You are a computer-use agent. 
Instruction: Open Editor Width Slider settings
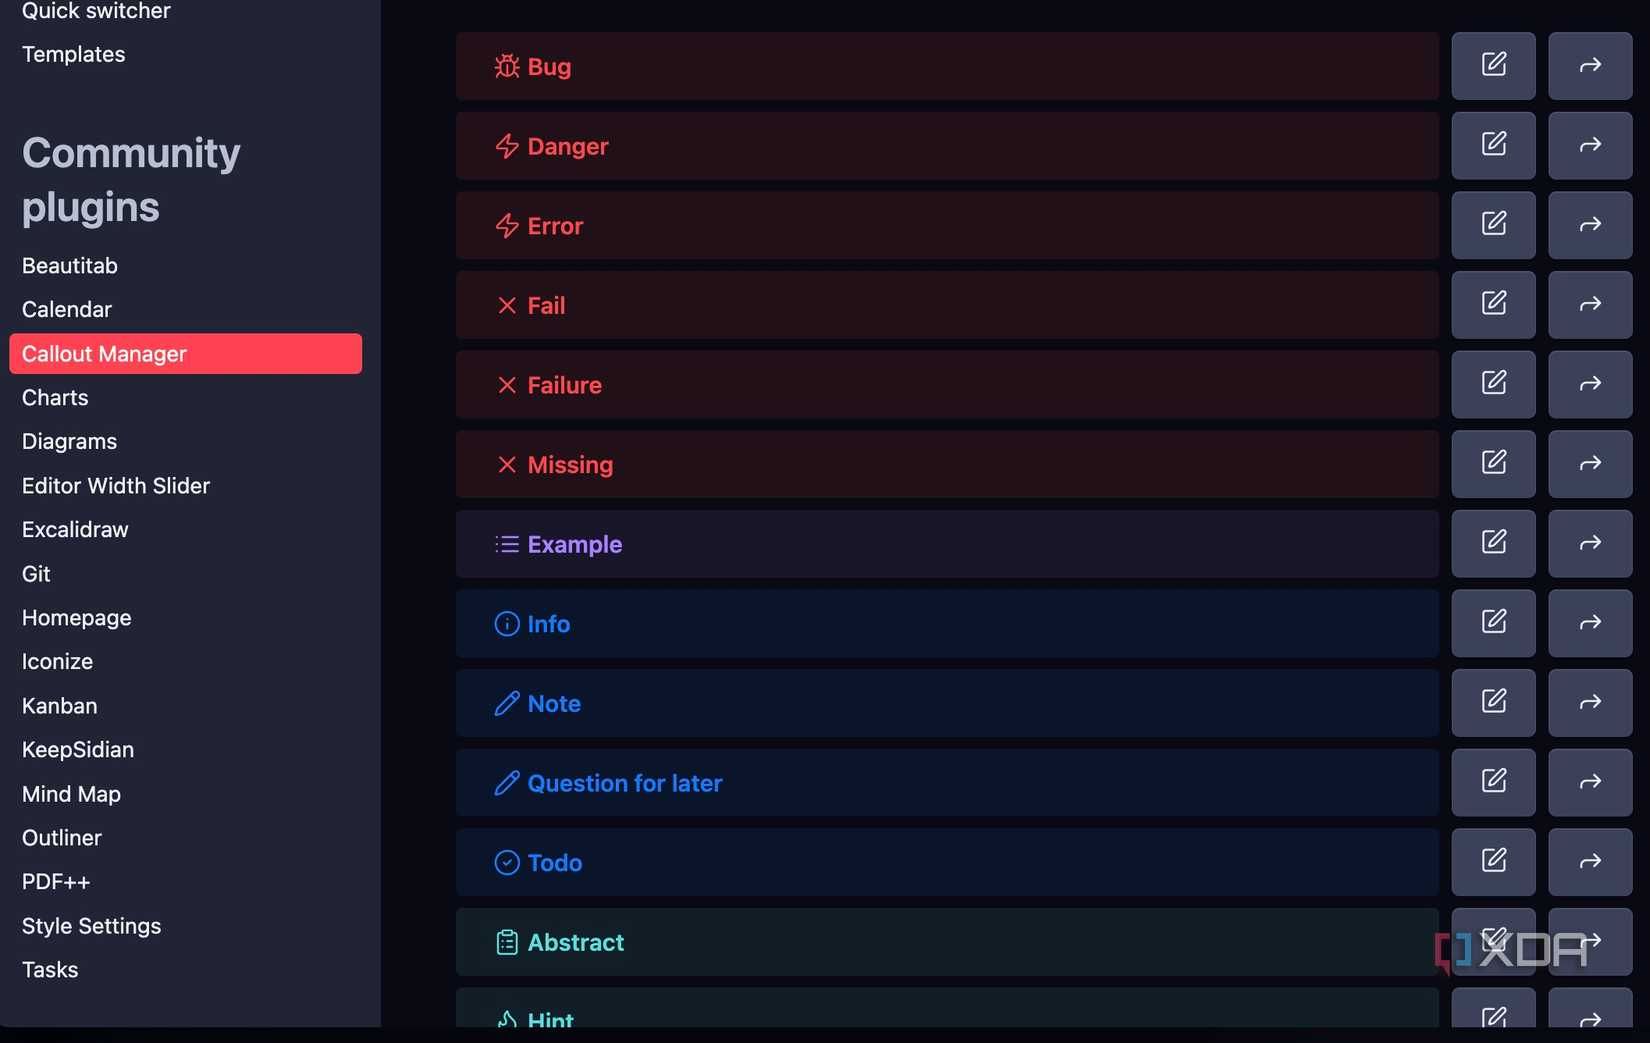pyautogui.click(x=115, y=486)
